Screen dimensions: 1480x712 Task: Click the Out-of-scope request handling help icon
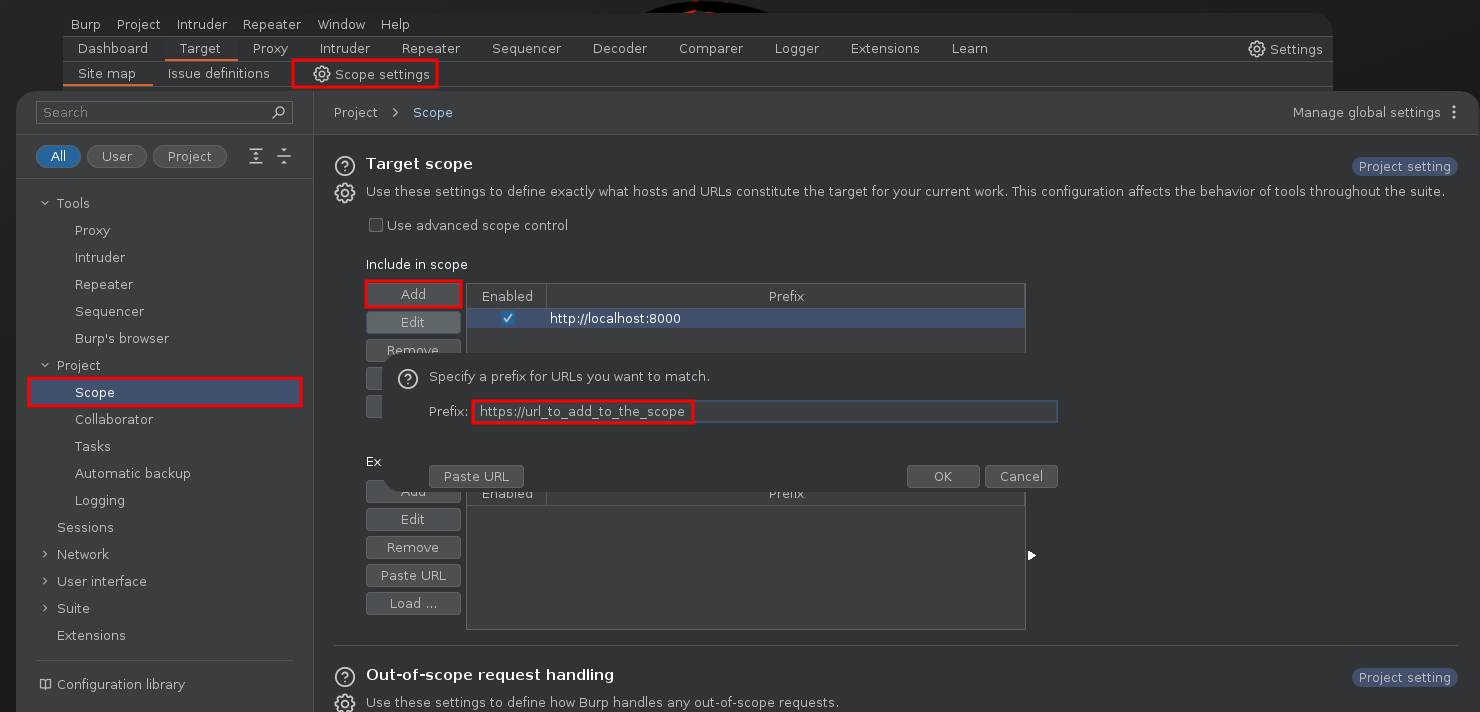(344, 676)
